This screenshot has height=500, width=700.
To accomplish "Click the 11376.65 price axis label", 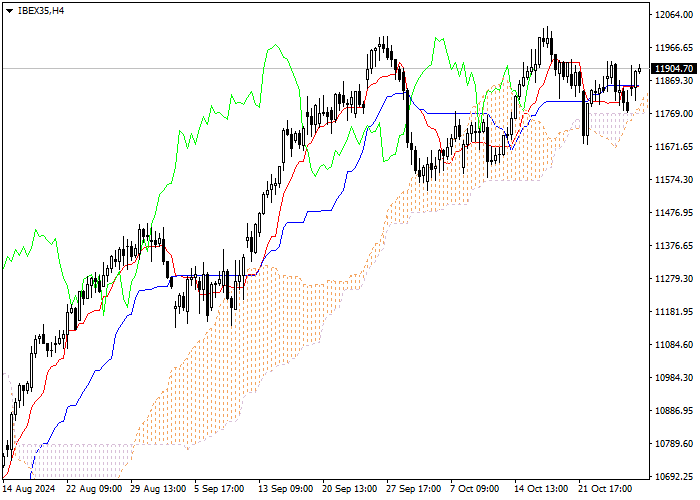I will pos(674,246).
